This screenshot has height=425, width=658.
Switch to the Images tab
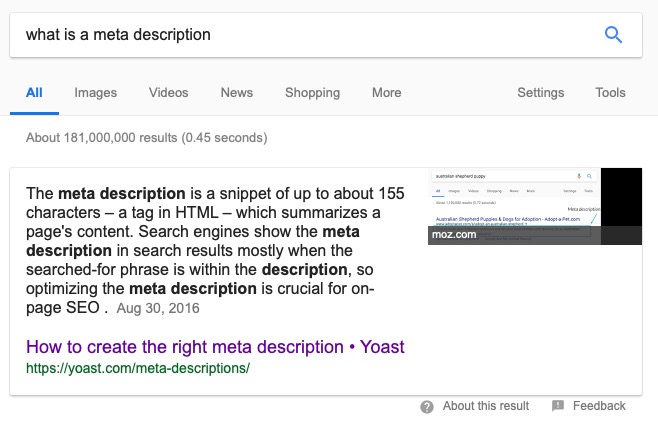95,93
